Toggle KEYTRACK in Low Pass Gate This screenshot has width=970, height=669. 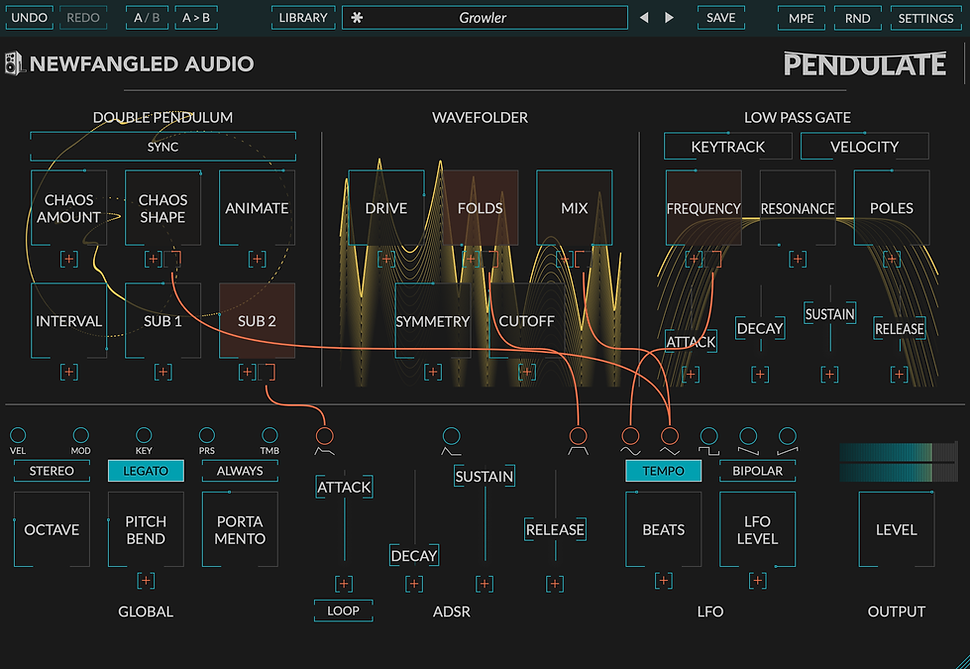728,147
